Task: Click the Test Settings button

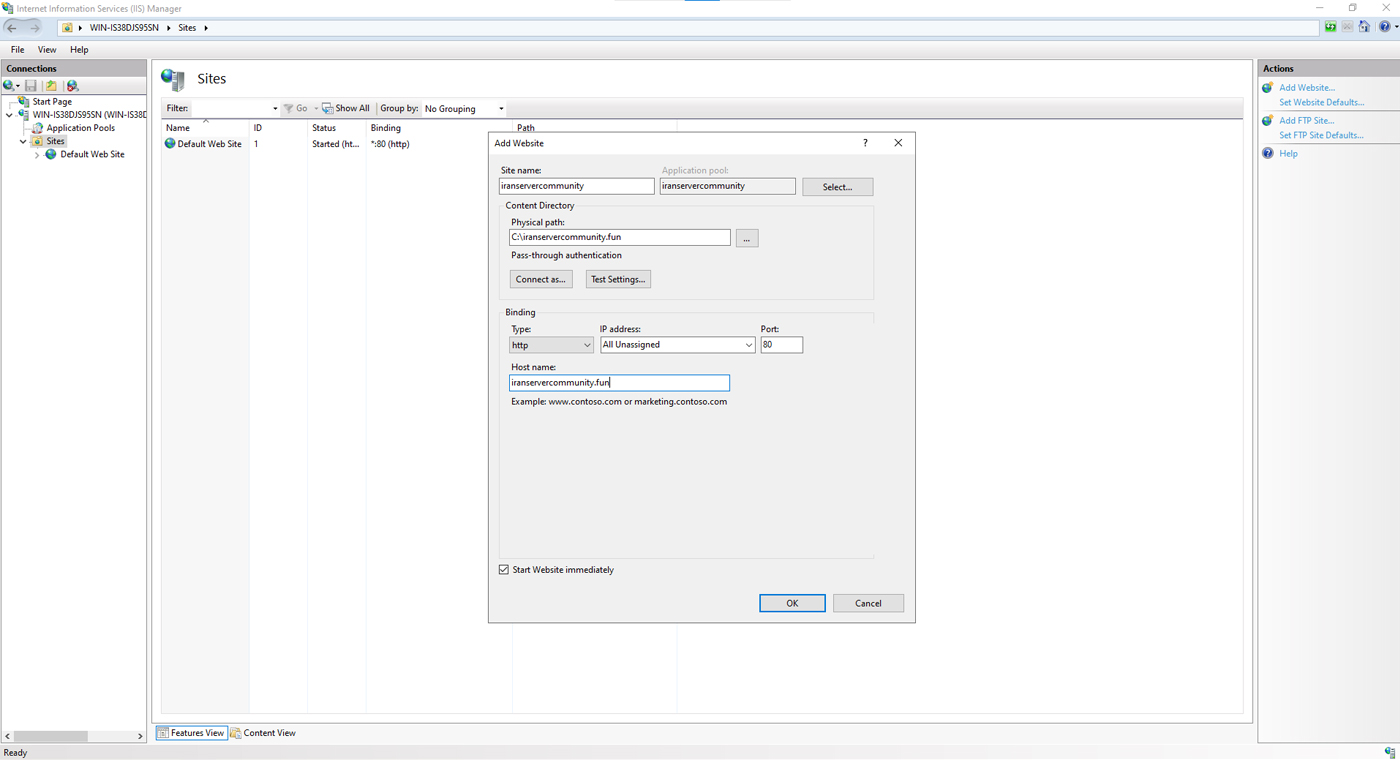Action: click(x=618, y=279)
